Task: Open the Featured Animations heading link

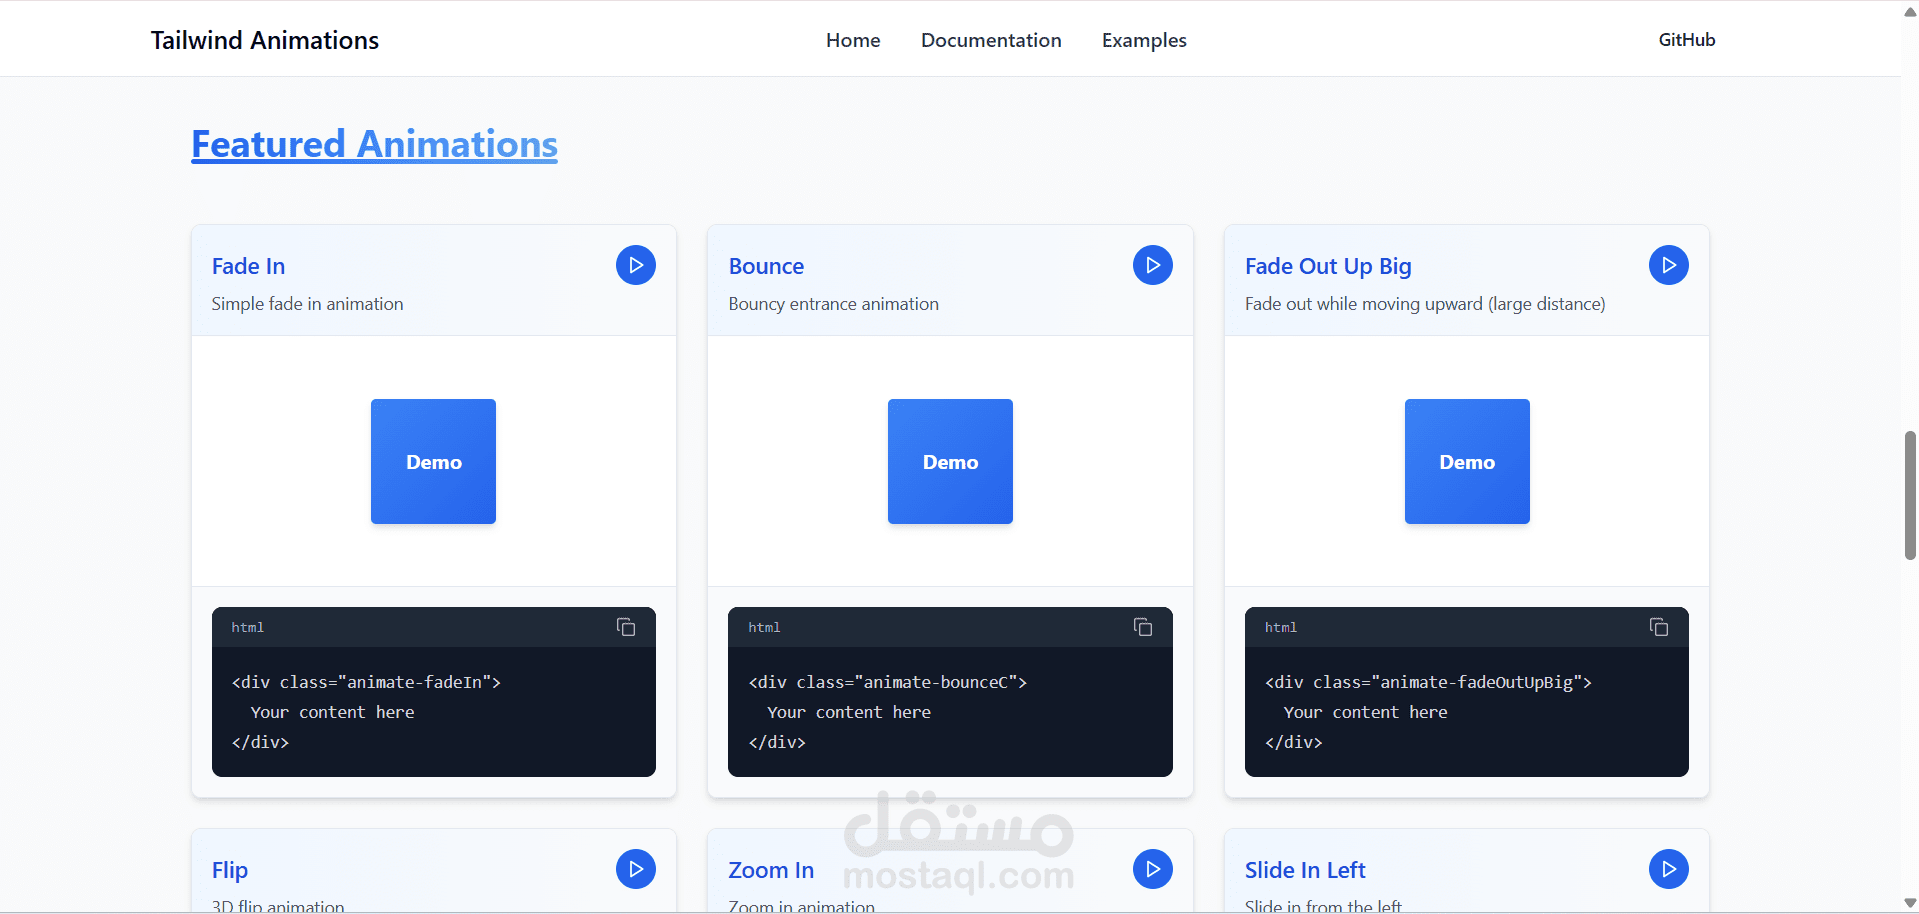Action: coord(374,144)
